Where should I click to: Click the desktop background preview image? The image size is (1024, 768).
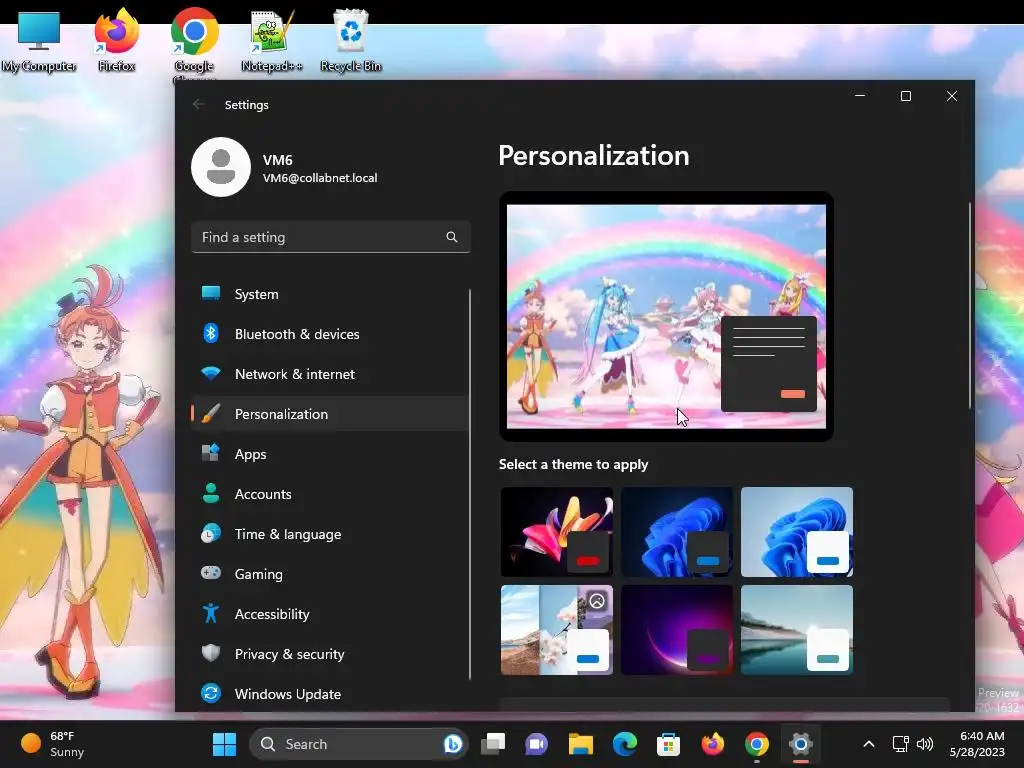click(x=666, y=316)
